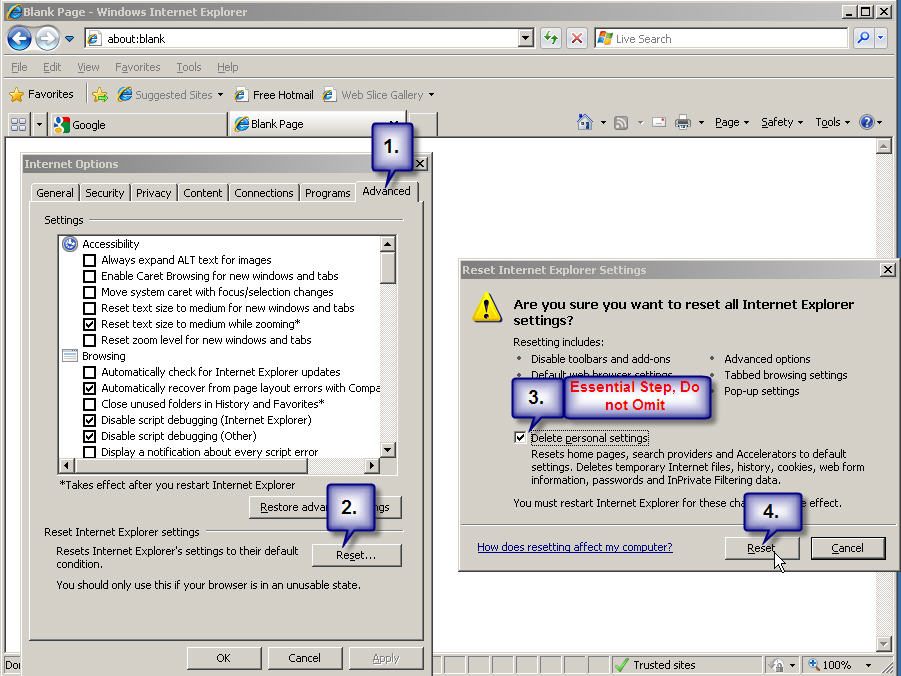
Task: Check Automatically check for Internet Explorer updates
Action: pyautogui.click(x=89, y=372)
